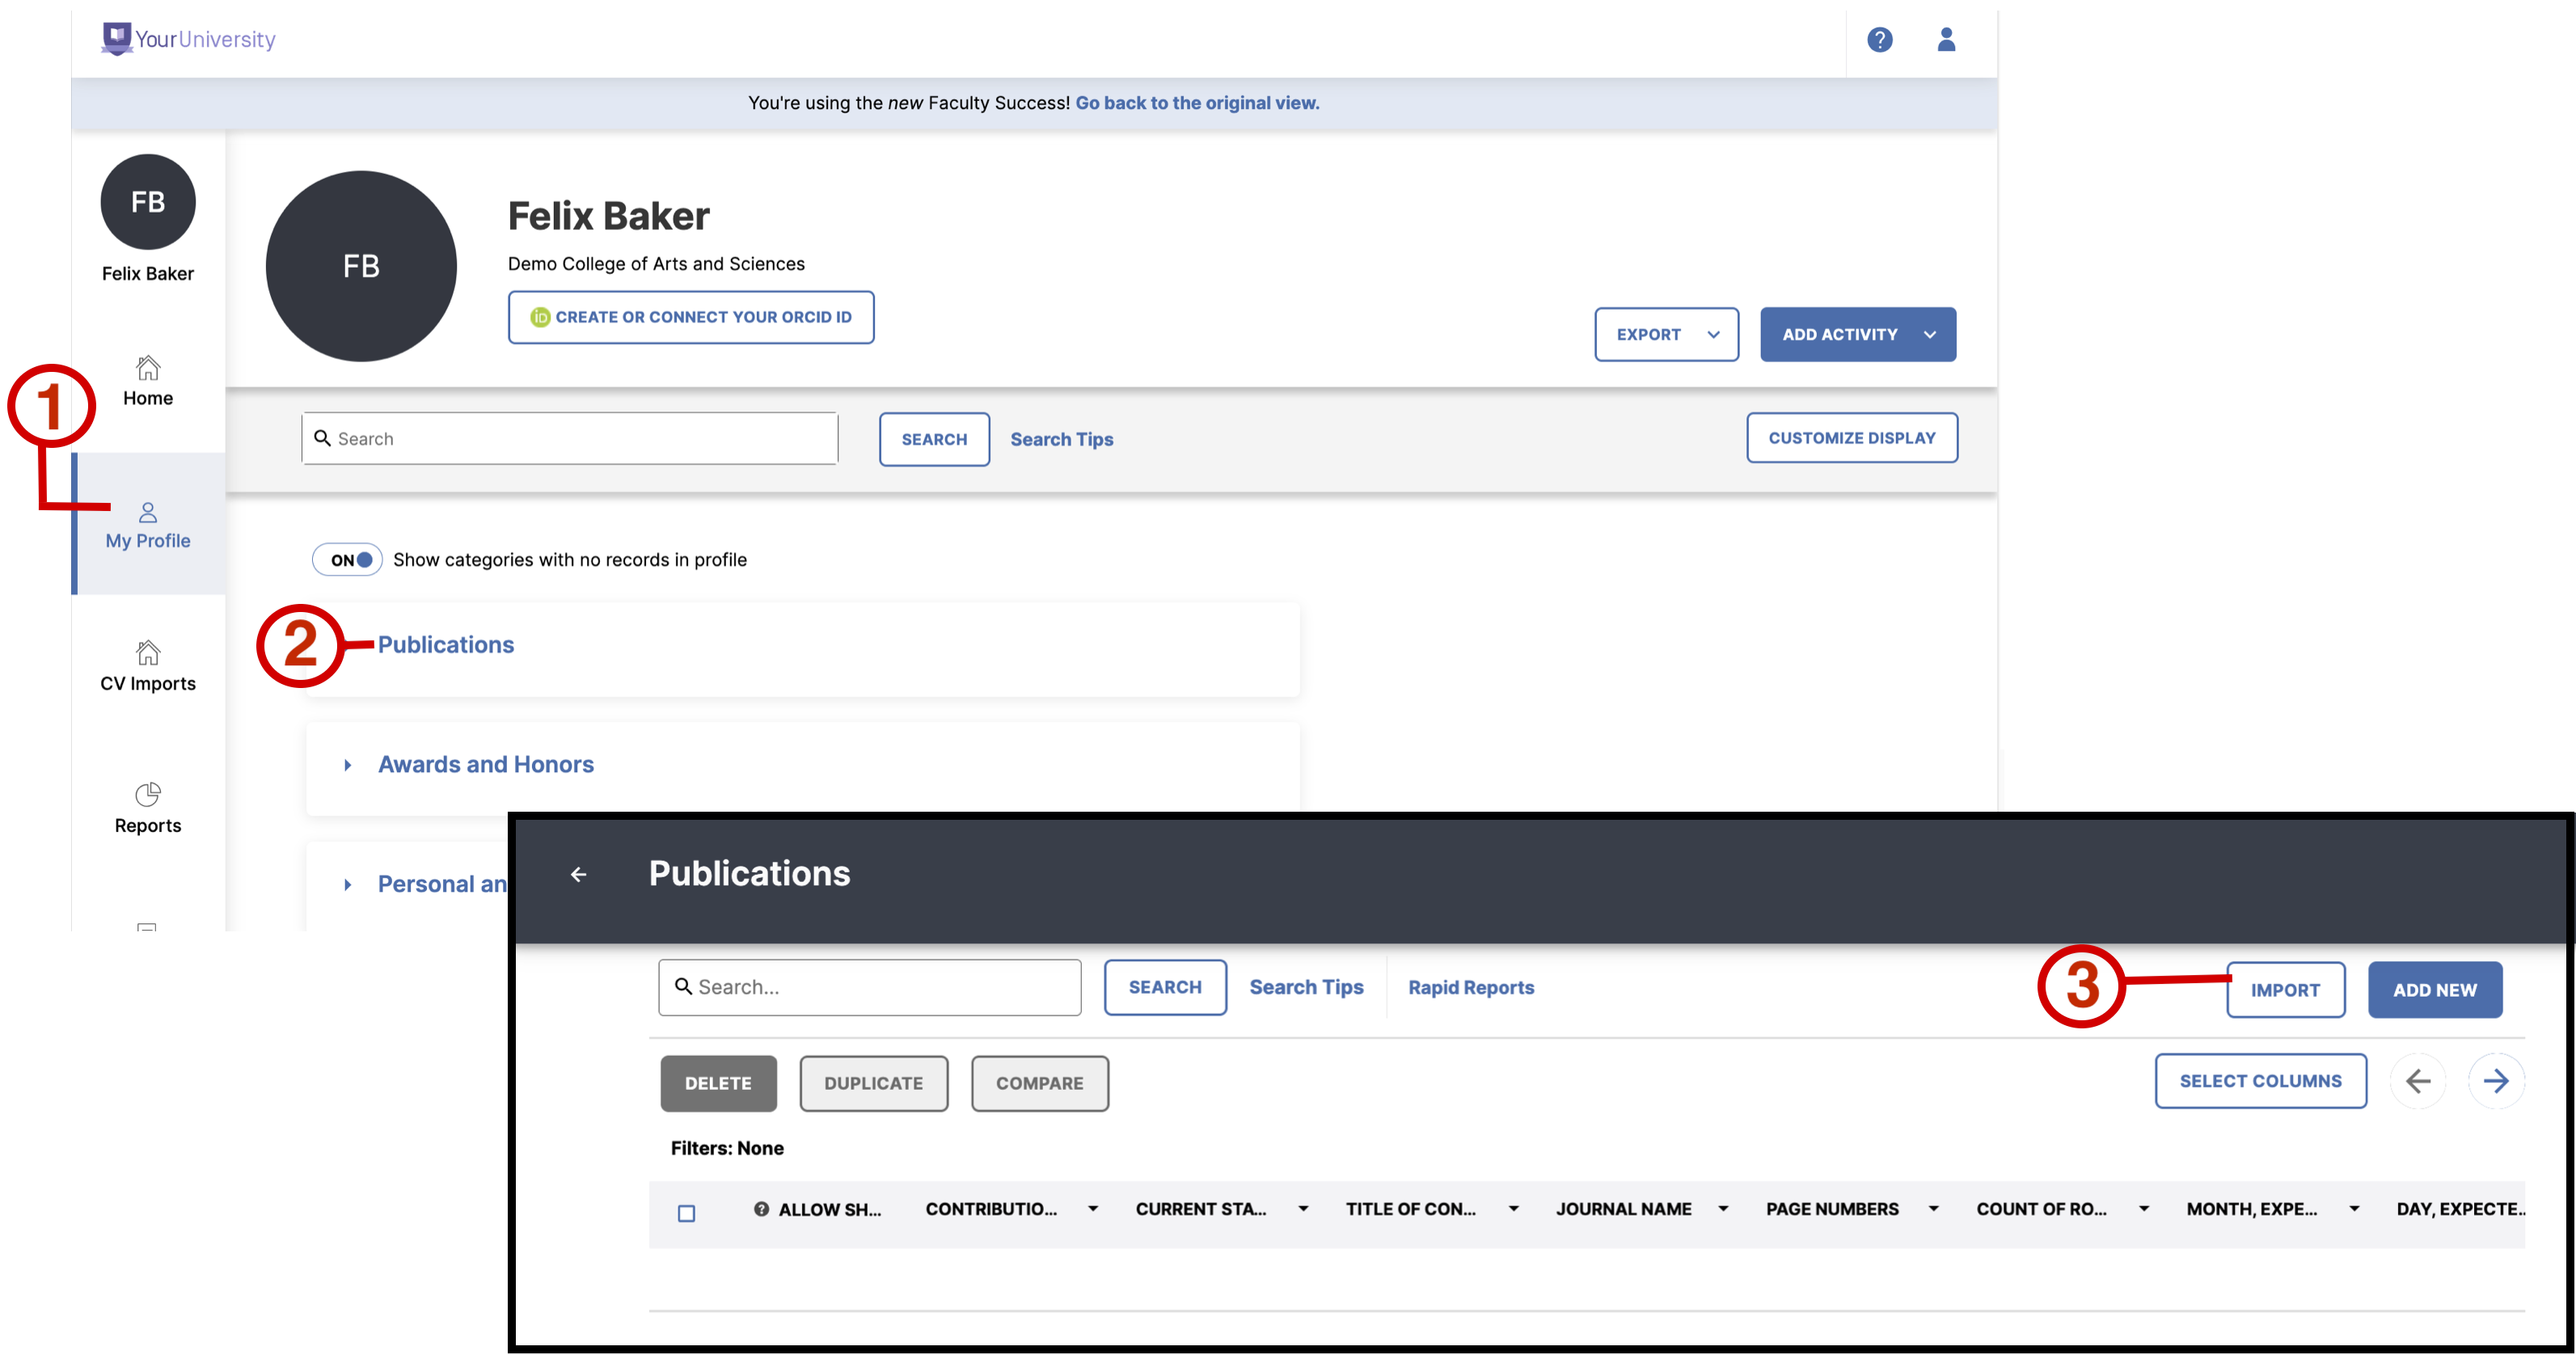Click the Page Numbers column header

1832,1209
